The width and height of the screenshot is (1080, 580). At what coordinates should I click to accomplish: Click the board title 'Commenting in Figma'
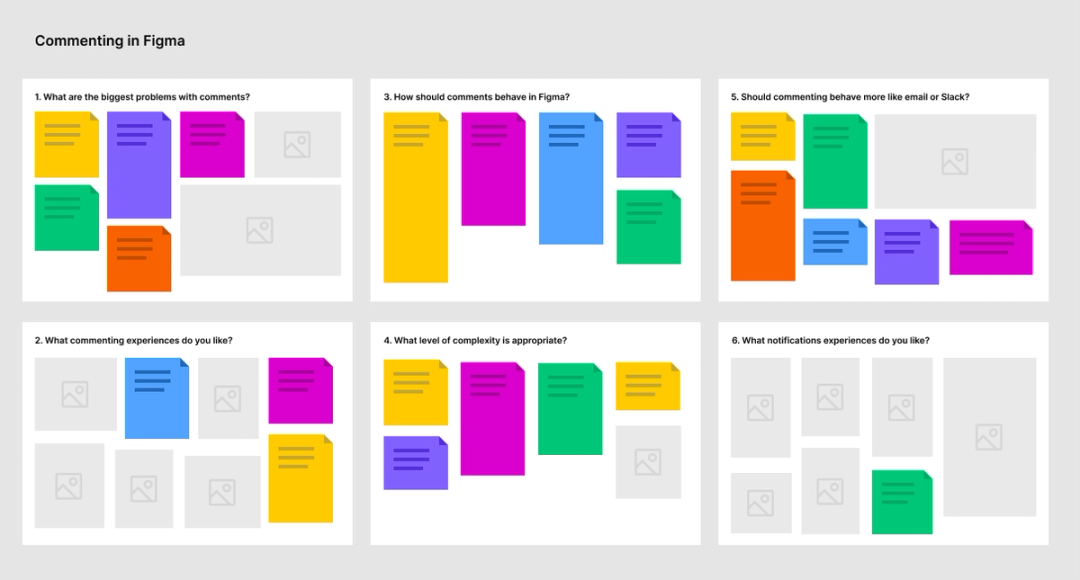click(109, 40)
